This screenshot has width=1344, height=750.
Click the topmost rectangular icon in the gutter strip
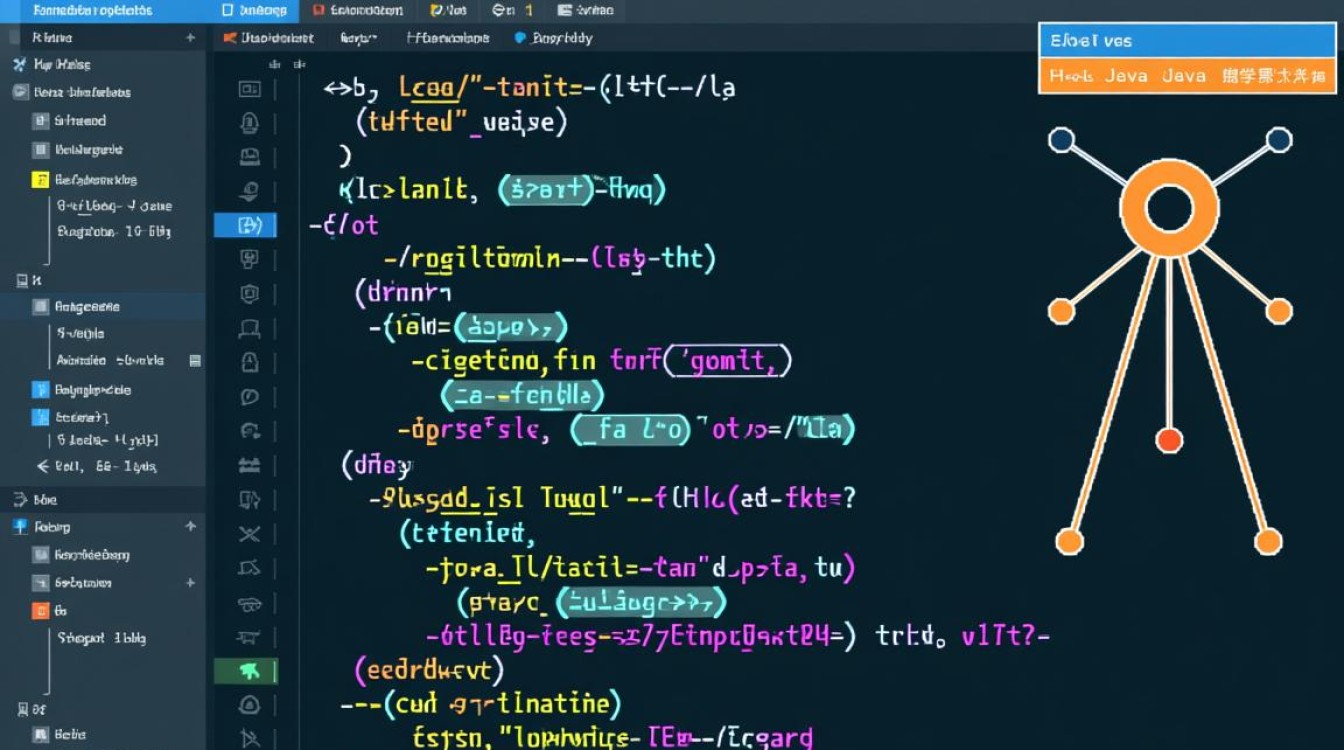[x=249, y=89]
